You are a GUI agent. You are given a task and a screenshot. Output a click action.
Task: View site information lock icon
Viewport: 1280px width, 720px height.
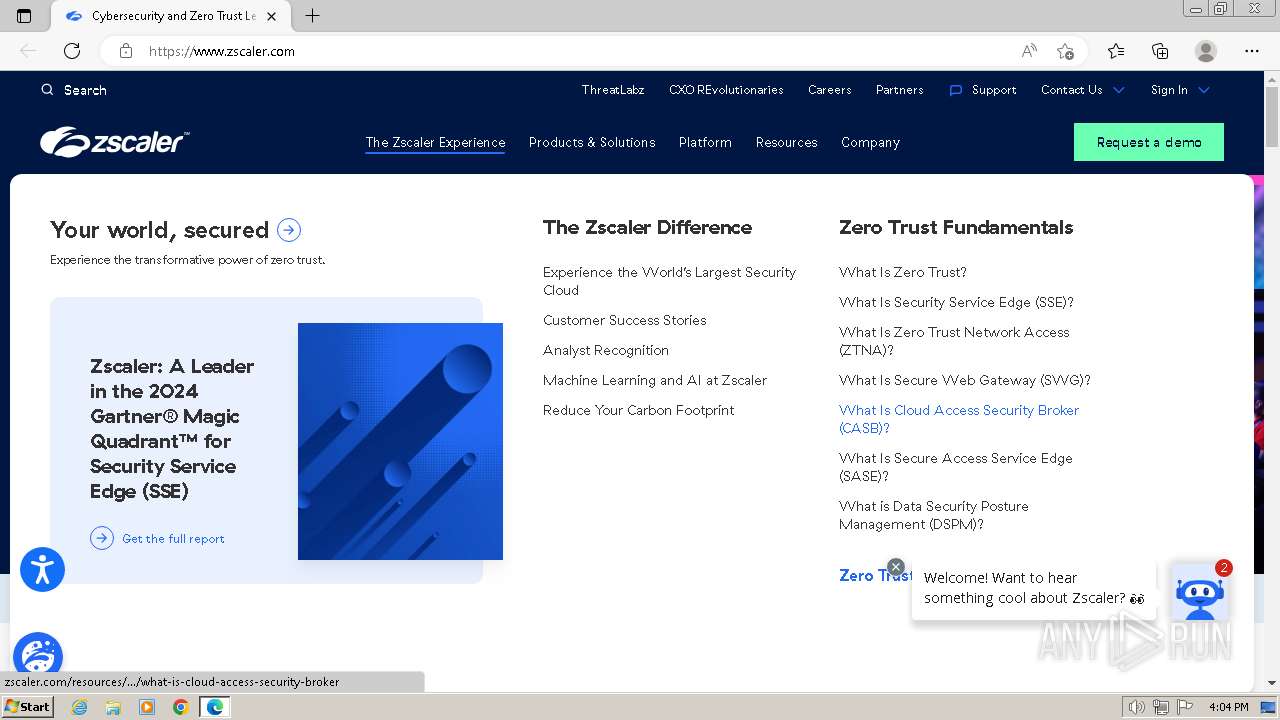[126, 51]
